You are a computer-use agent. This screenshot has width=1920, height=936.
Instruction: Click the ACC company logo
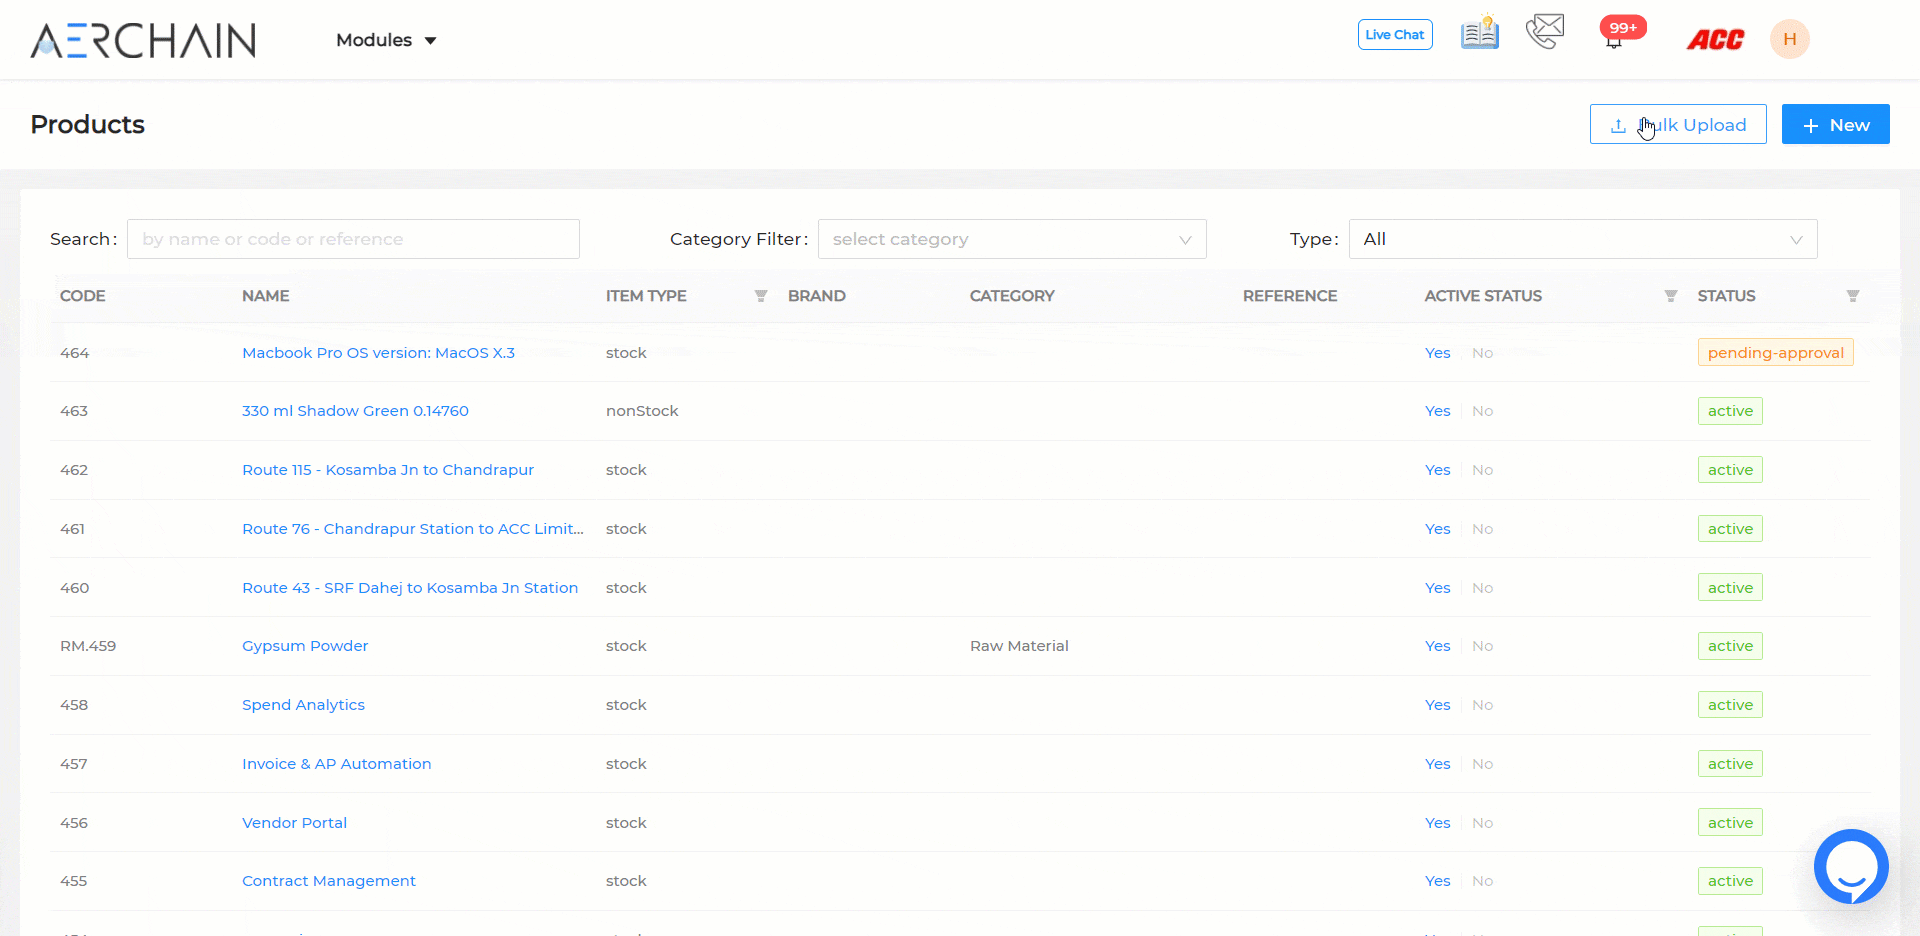[1715, 39]
